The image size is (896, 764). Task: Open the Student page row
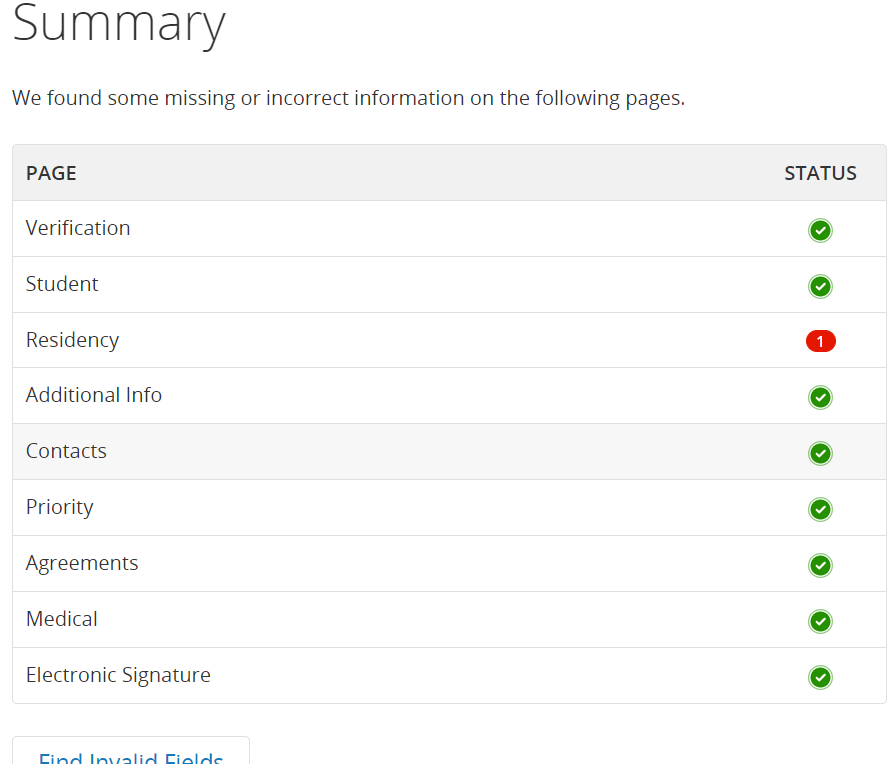coord(62,284)
